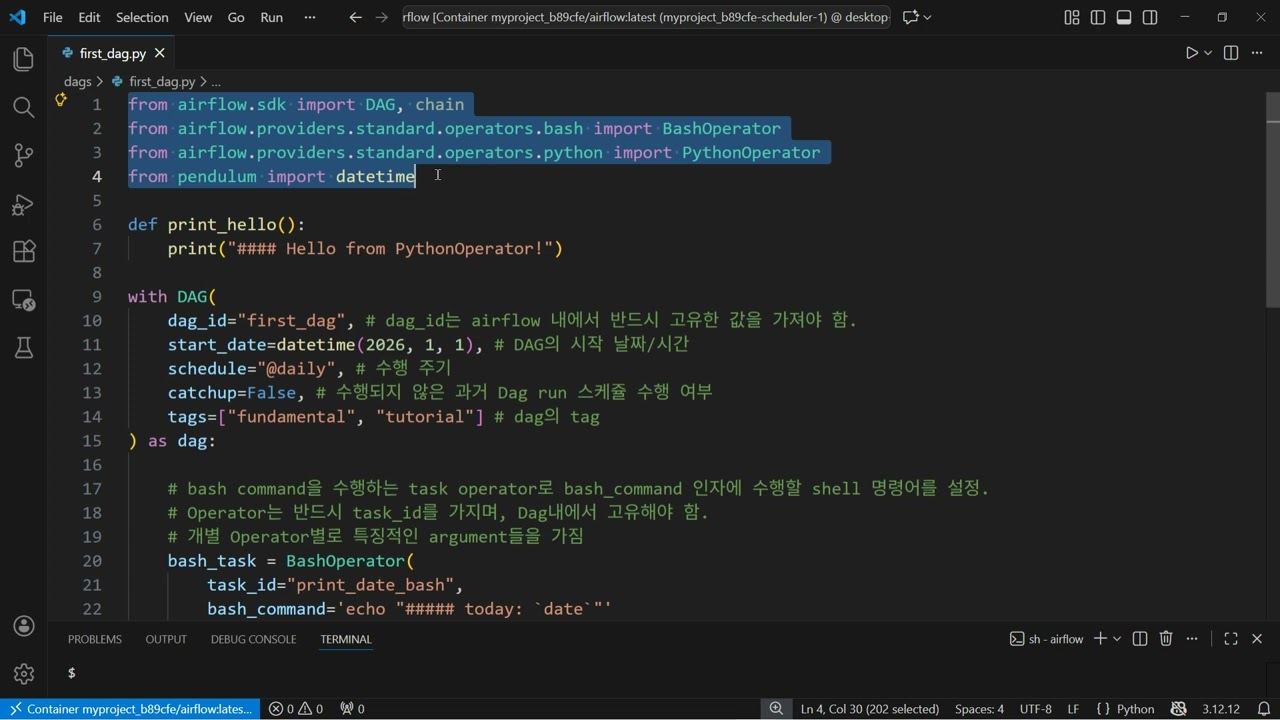
Task: Change end of line sequence LF
Action: click(x=1073, y=709)
